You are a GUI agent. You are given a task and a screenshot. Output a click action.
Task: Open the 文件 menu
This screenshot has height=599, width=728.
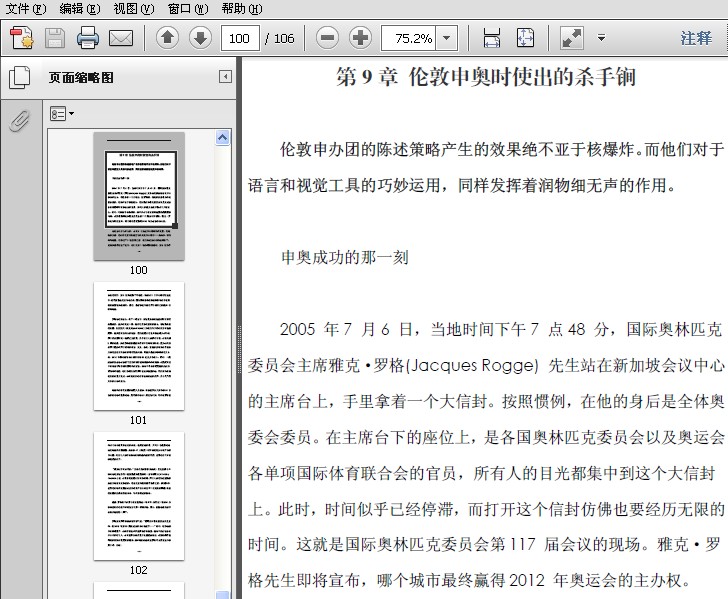point(25,9)
